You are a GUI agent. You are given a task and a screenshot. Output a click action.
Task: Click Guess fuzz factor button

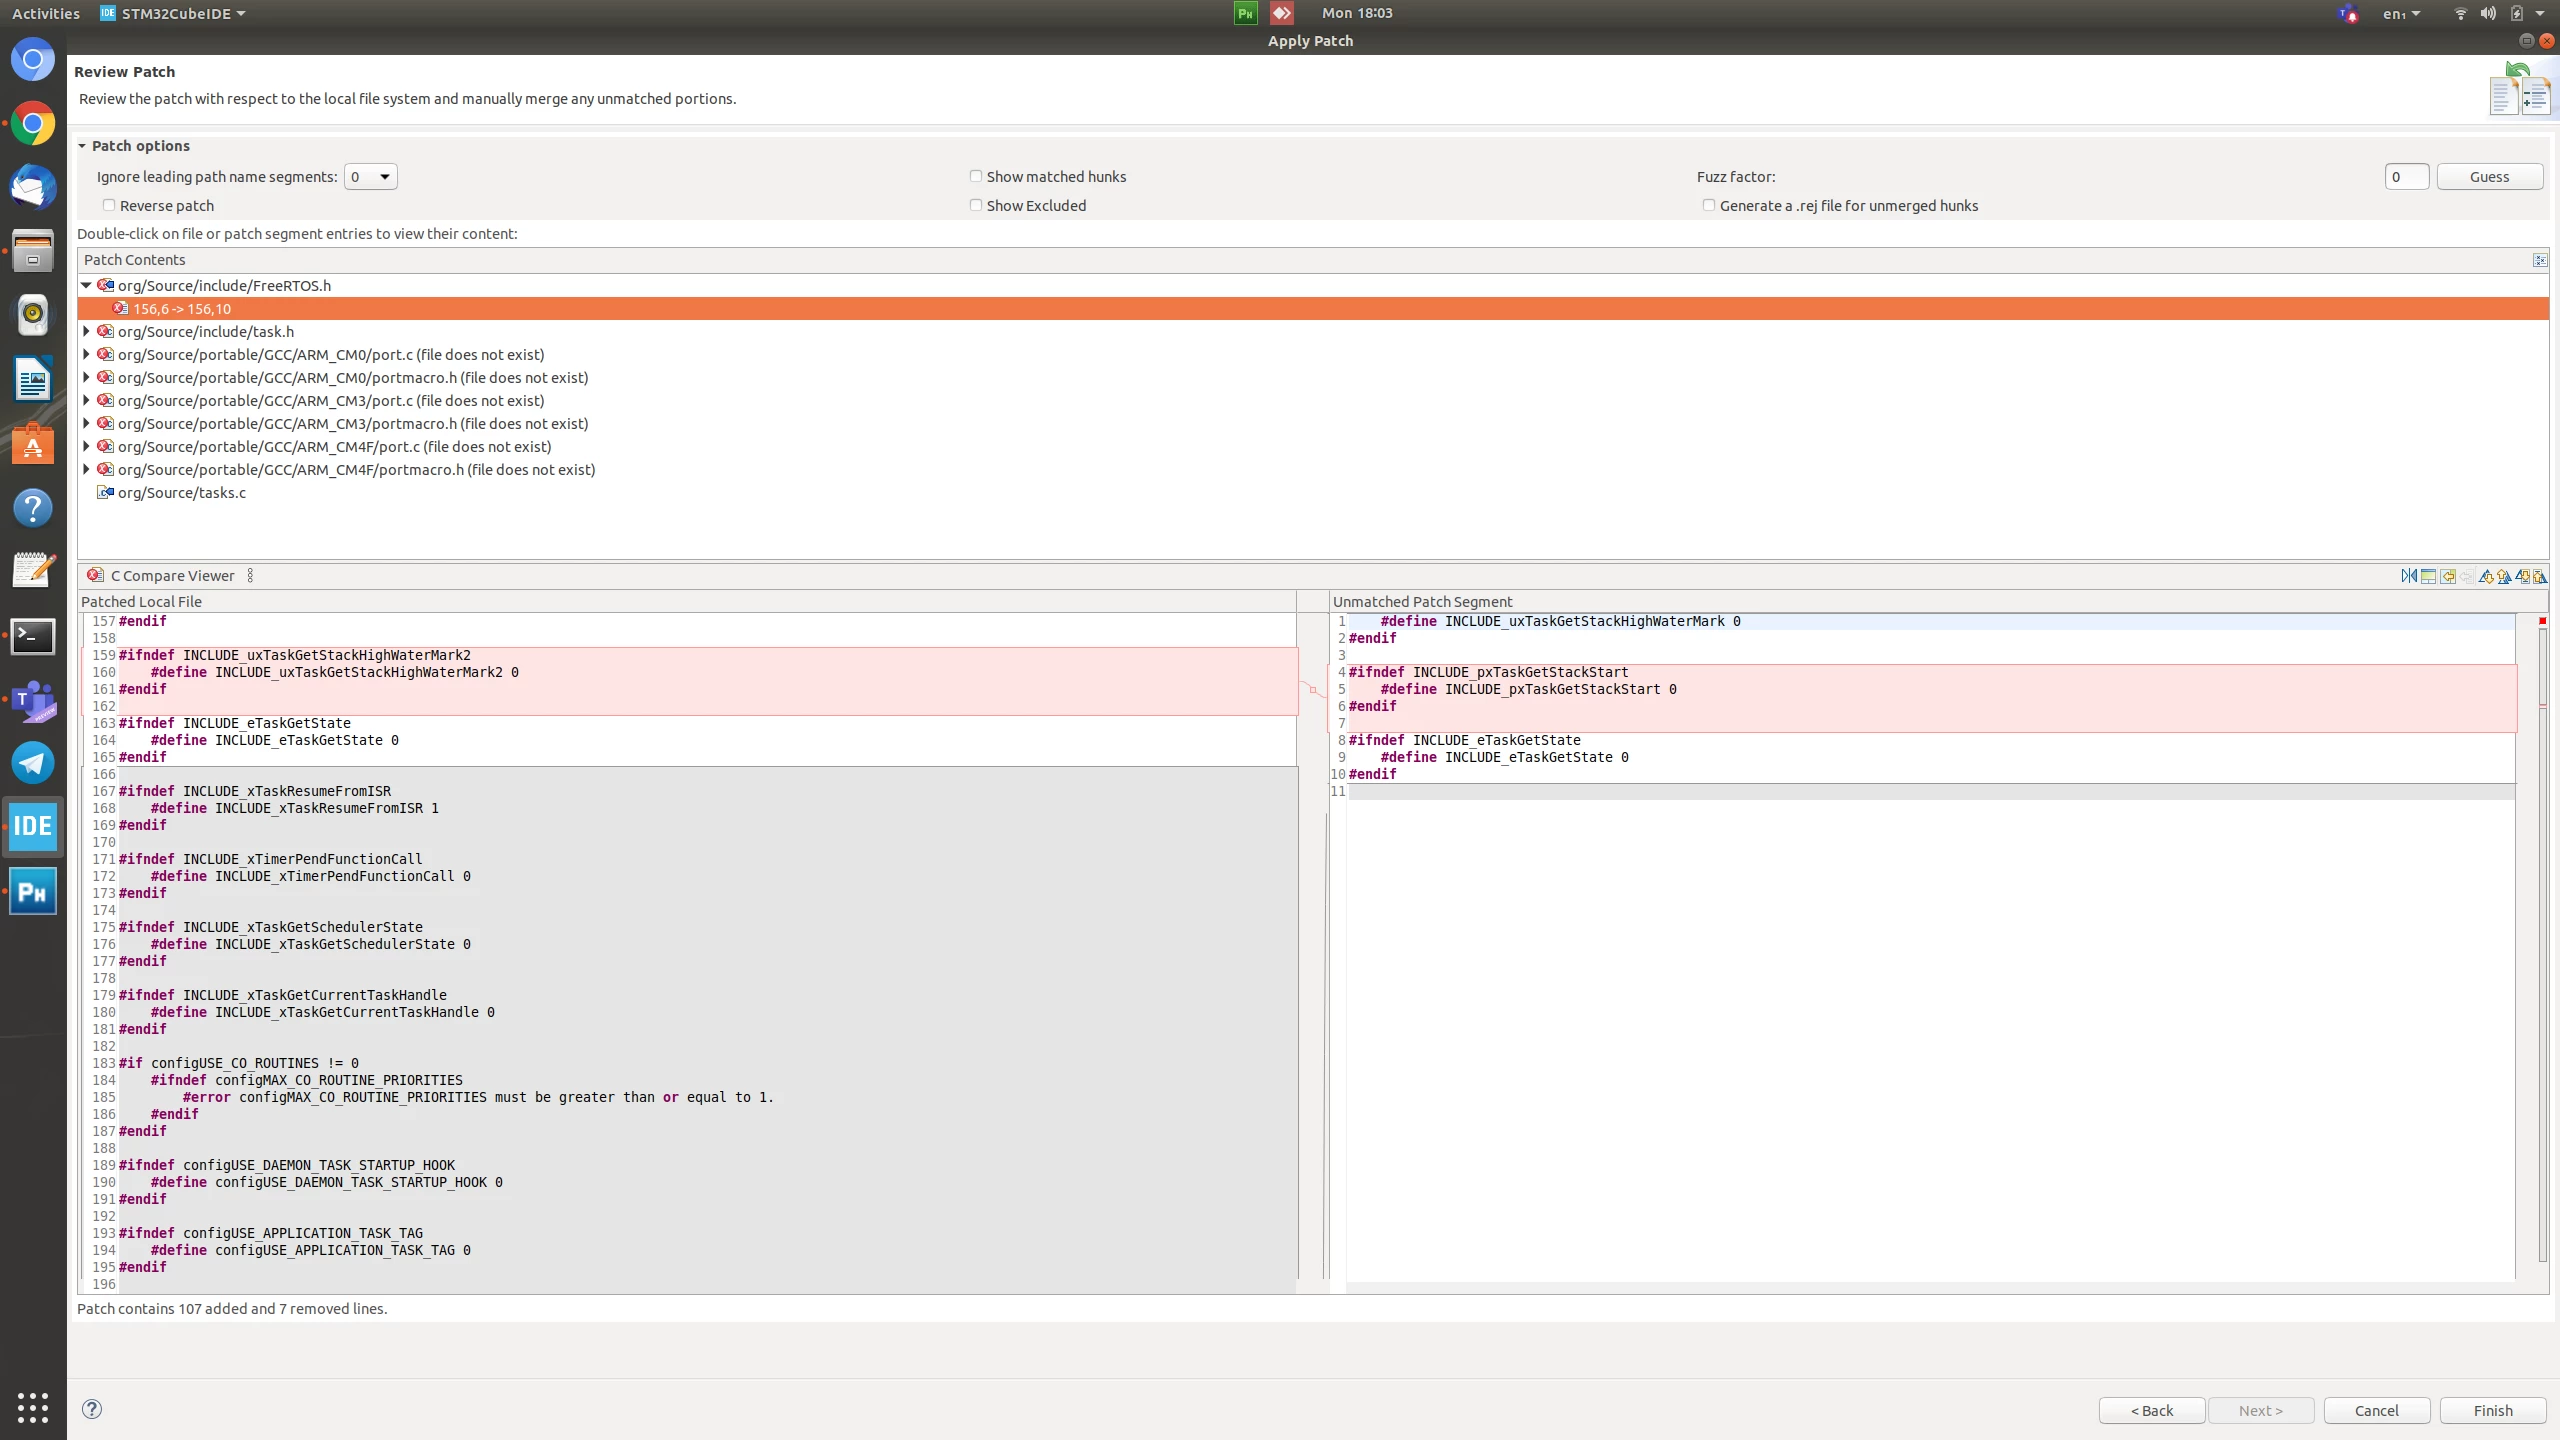click(x=2489, y=177)
